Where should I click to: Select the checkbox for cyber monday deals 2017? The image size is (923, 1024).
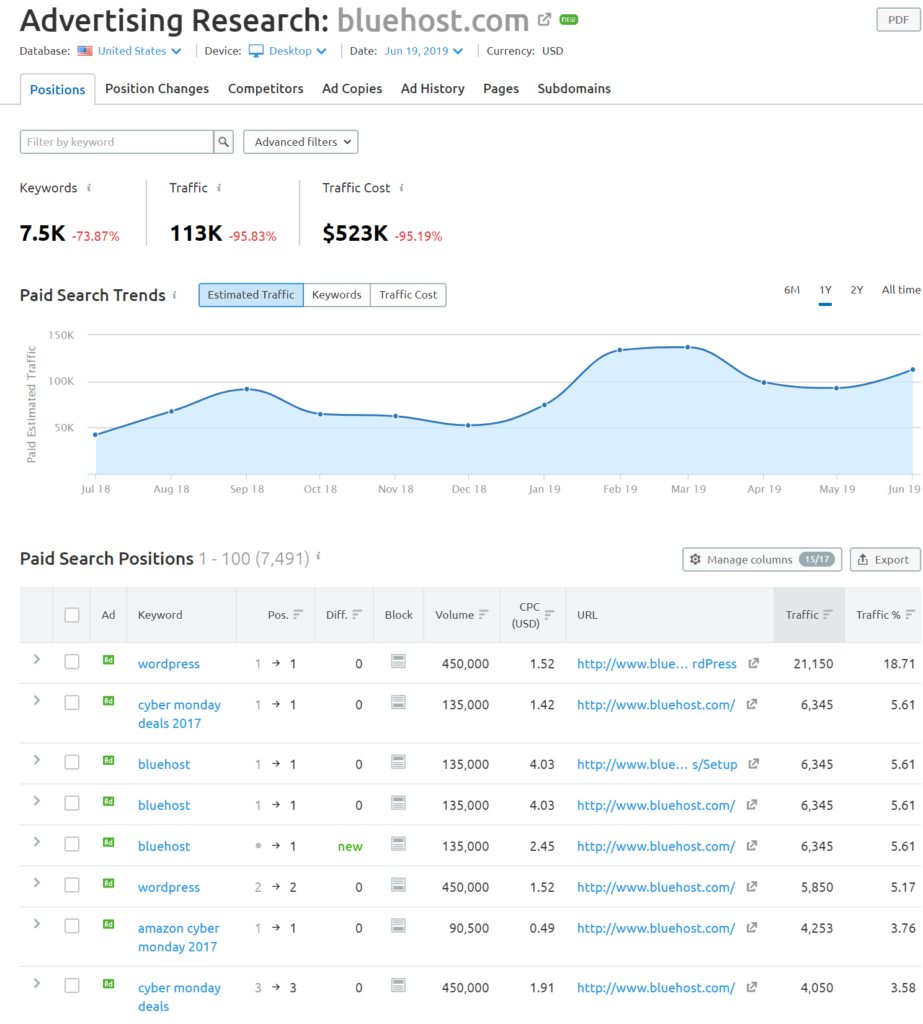click(72, 703)
